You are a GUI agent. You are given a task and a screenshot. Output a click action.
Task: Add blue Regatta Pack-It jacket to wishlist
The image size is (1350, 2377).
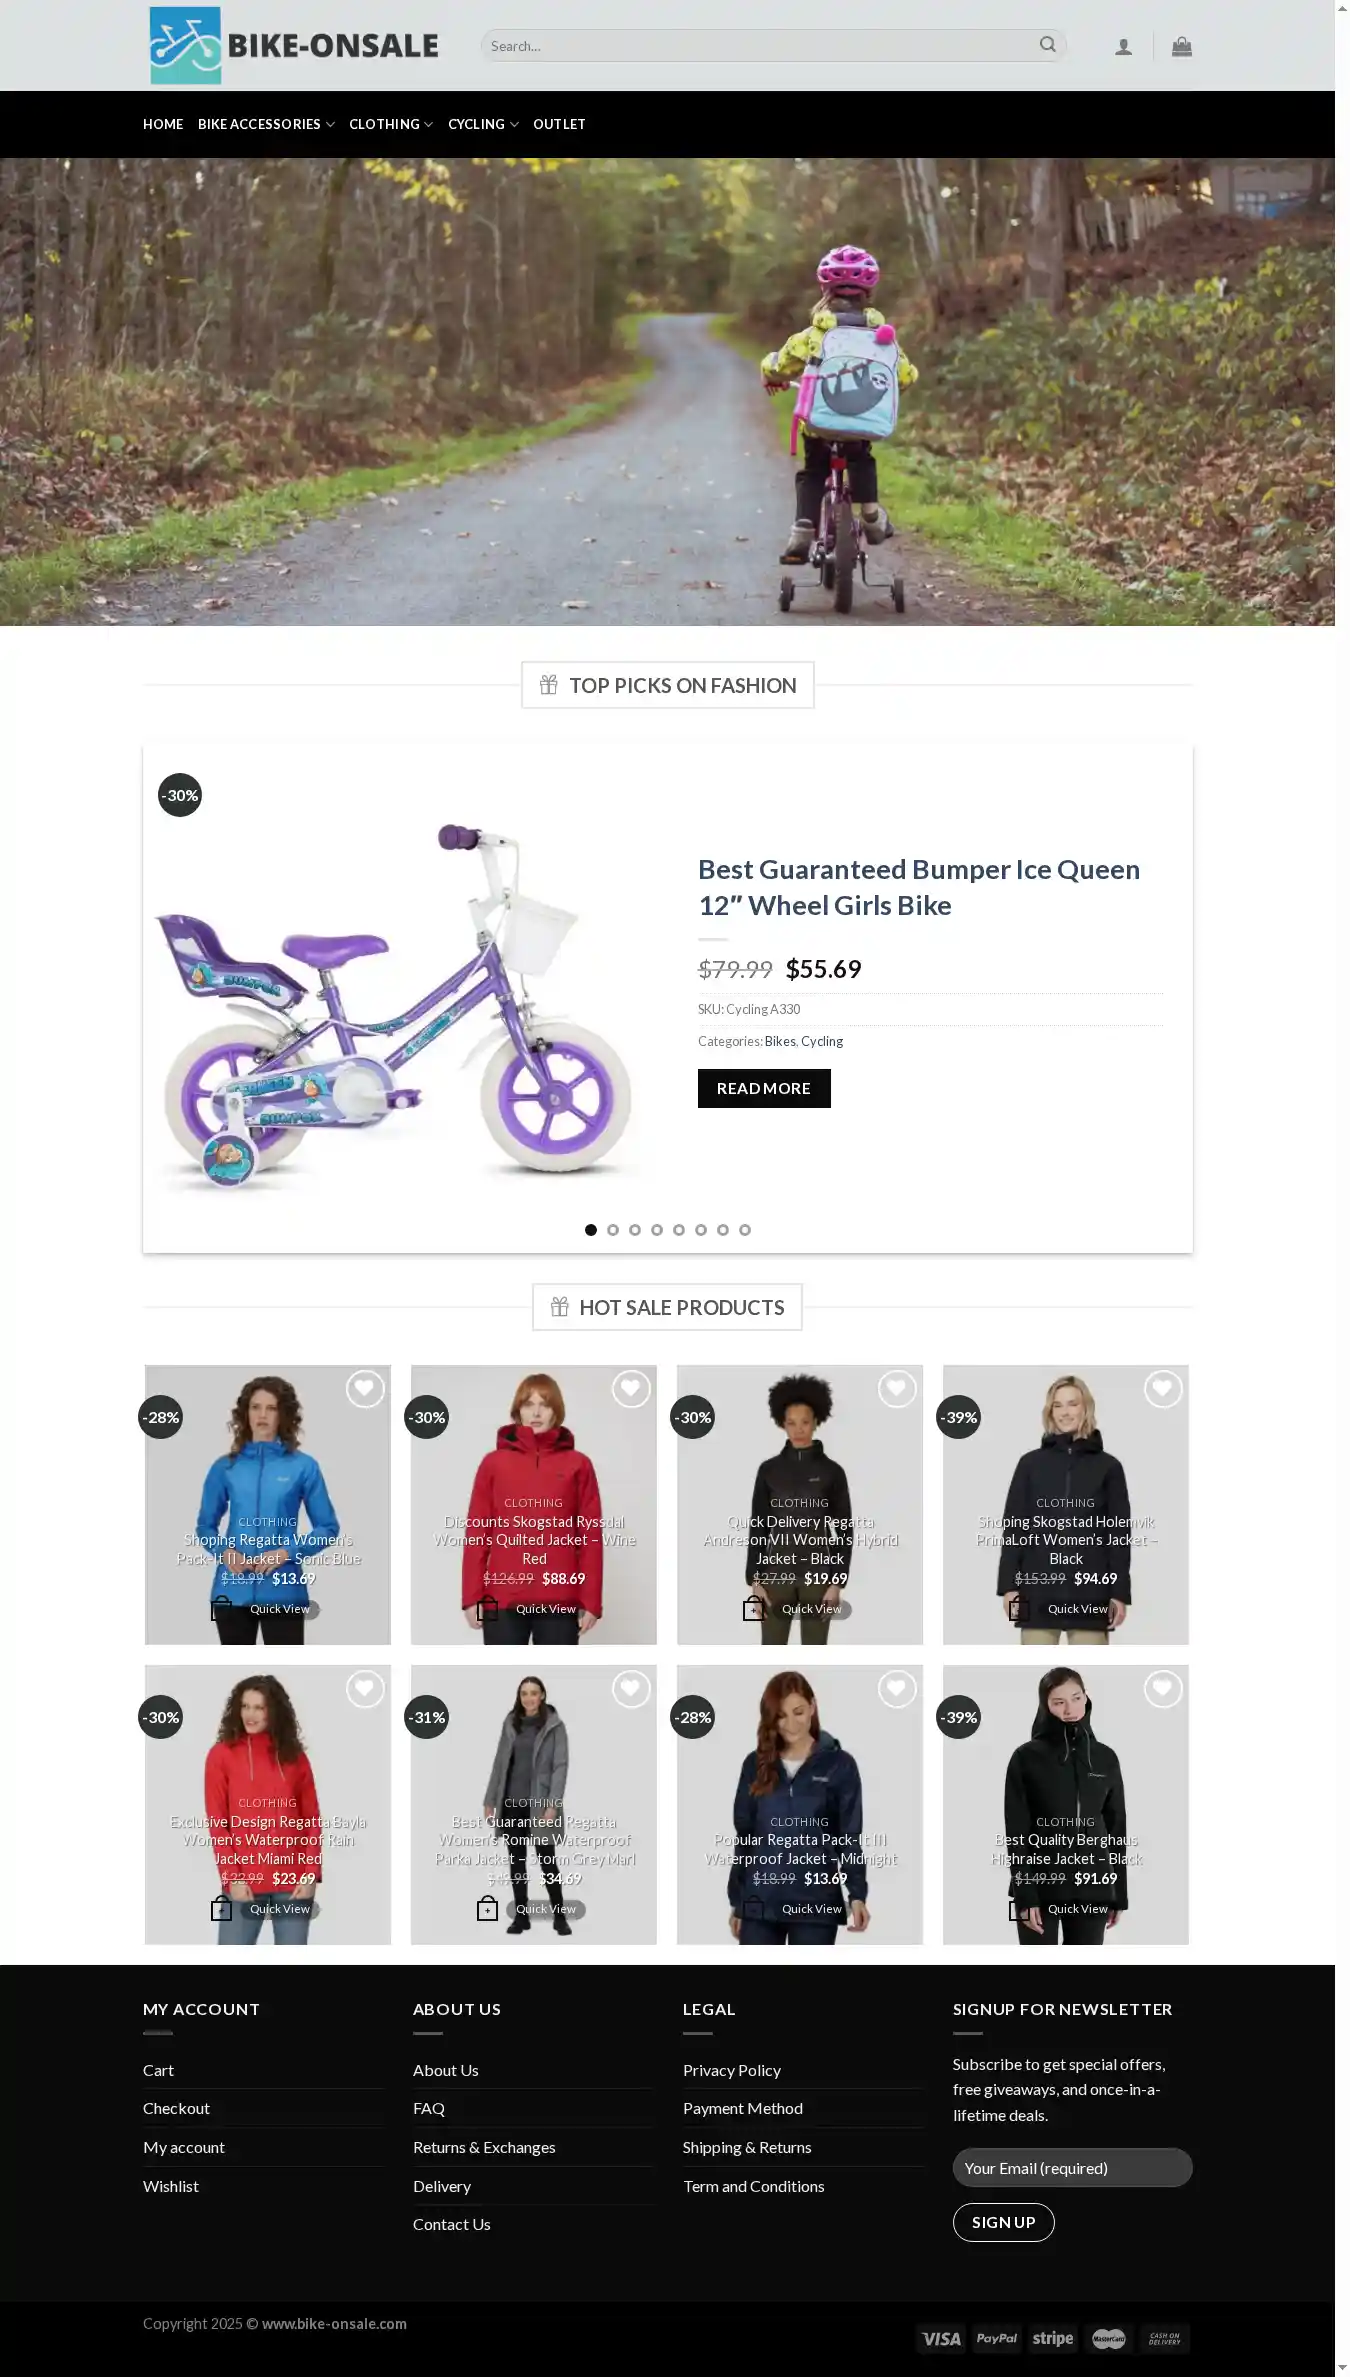click(365, 1388)
